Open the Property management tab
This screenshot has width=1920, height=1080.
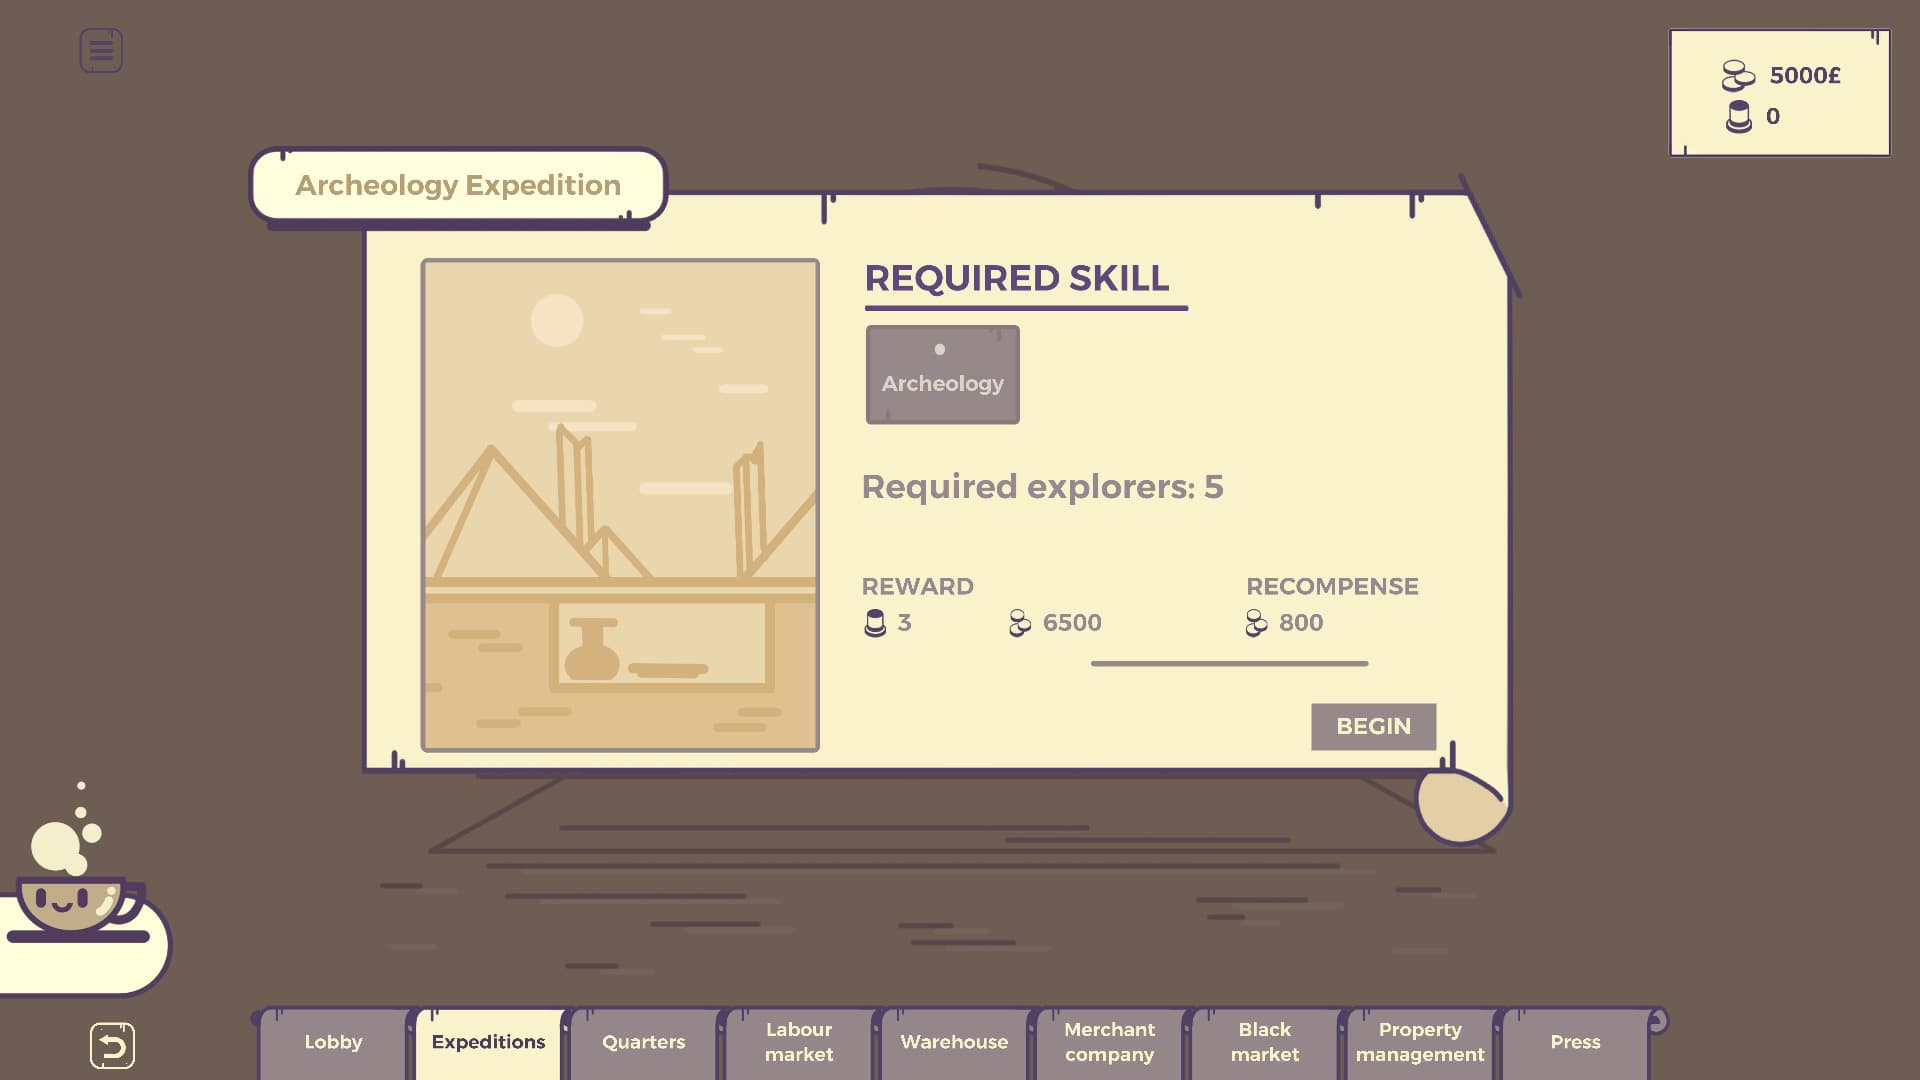pyautogui.click(x=1419, y=1042)
